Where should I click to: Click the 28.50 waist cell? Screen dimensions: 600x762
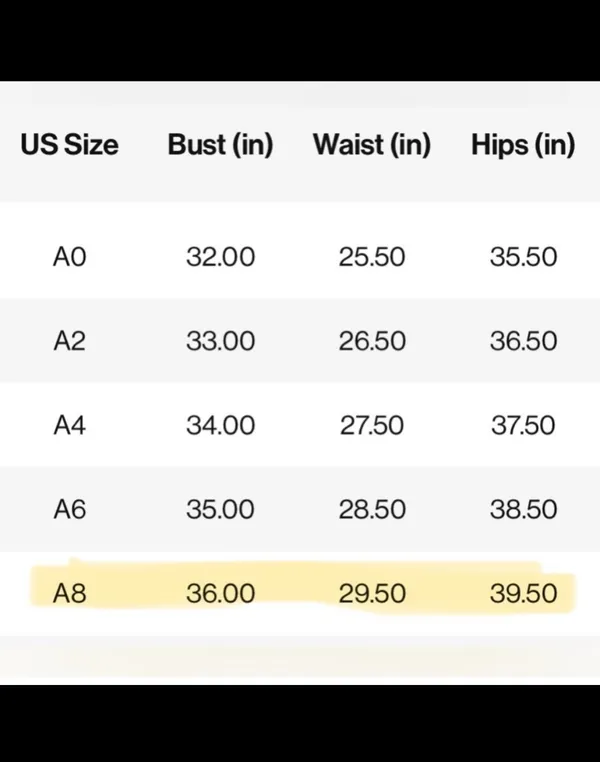[x=372, y=509]
